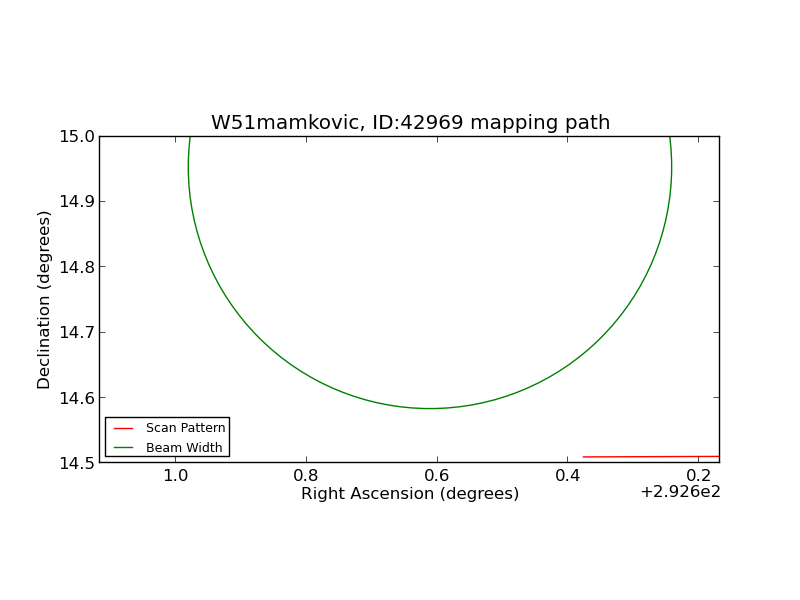Image resolution: width=800 pixels, height=600 pixels.
Task: Click the bottom of the green beam width circle
Action: point(430,408)
